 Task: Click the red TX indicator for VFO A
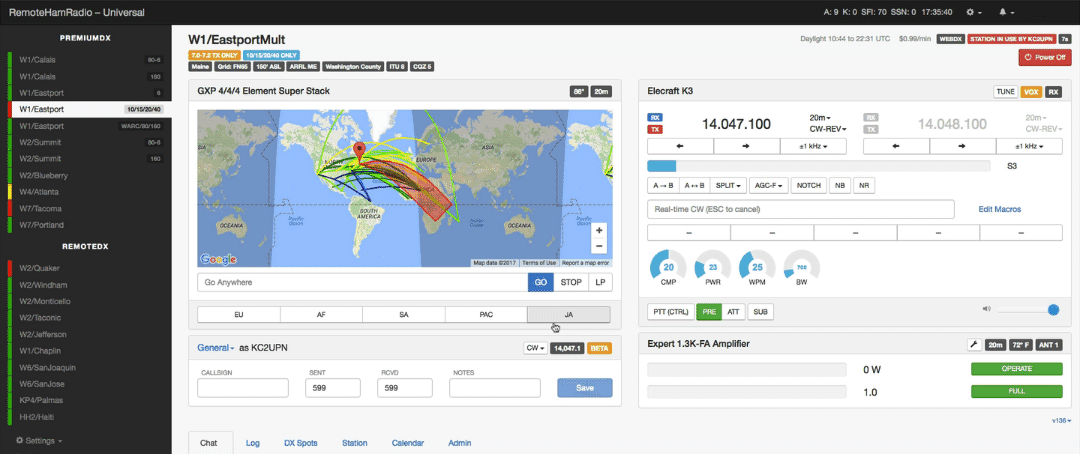pyautogui.click(x=655, y=129)
